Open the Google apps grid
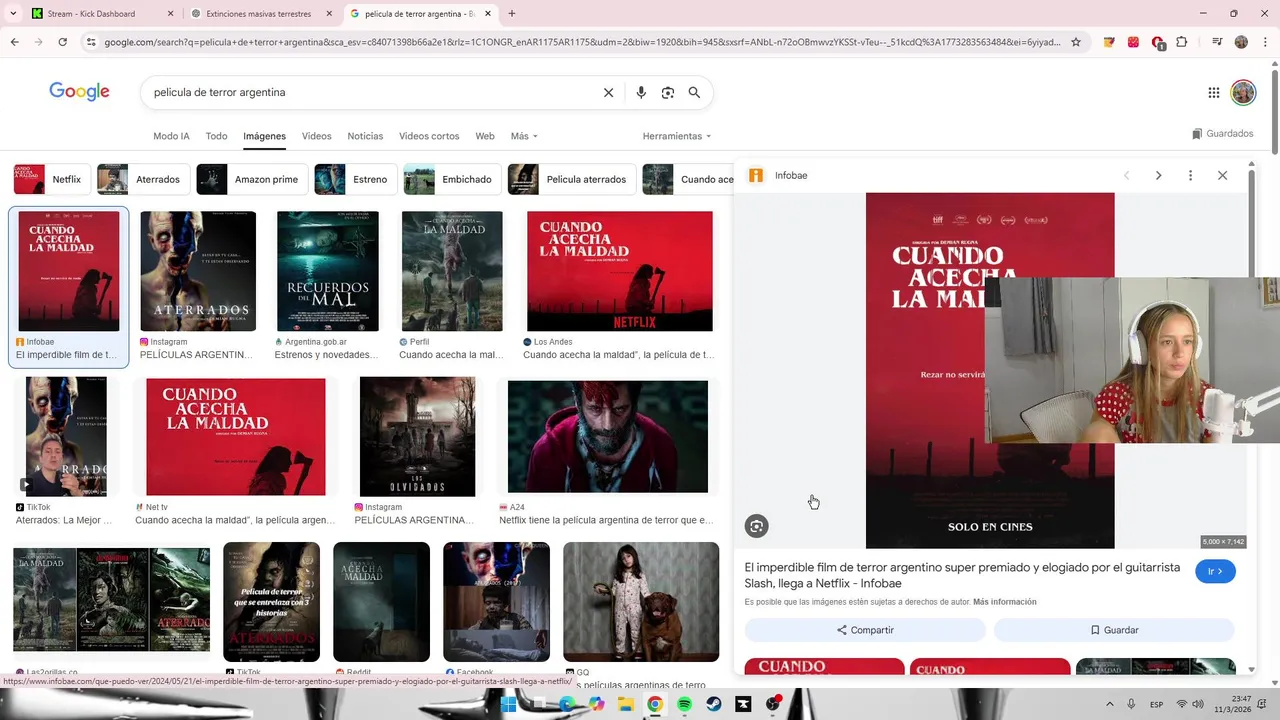 tap(1213, 93)
